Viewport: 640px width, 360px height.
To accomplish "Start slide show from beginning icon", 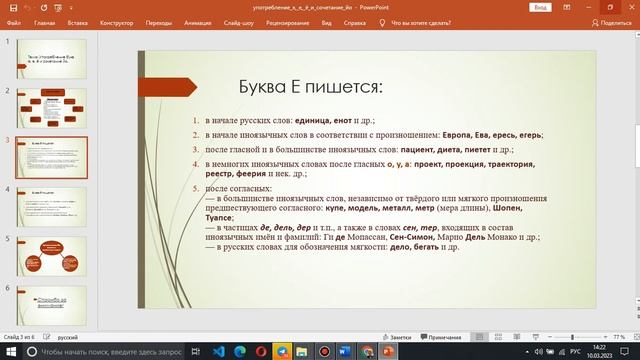I will click(58, 8).
